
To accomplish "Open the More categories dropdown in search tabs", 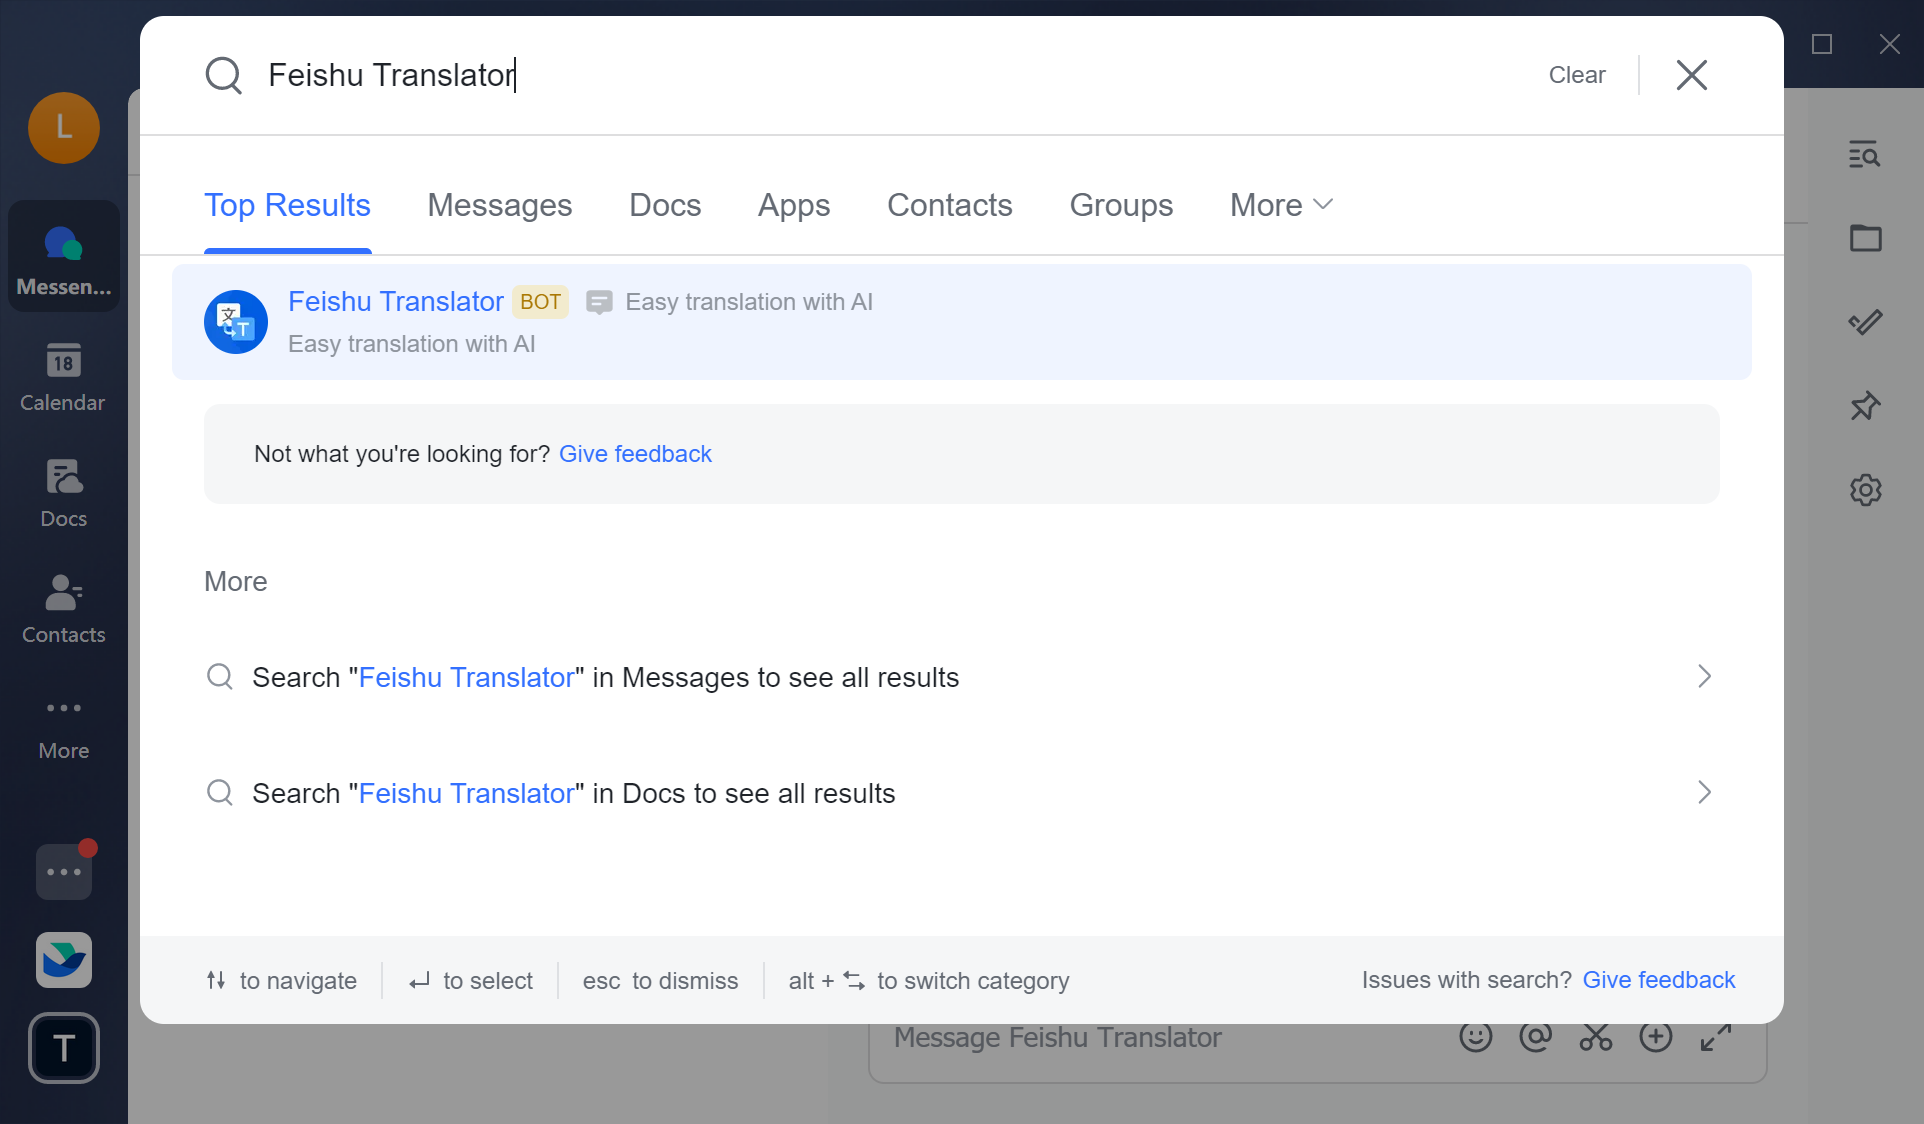I will coord(1280,205).
